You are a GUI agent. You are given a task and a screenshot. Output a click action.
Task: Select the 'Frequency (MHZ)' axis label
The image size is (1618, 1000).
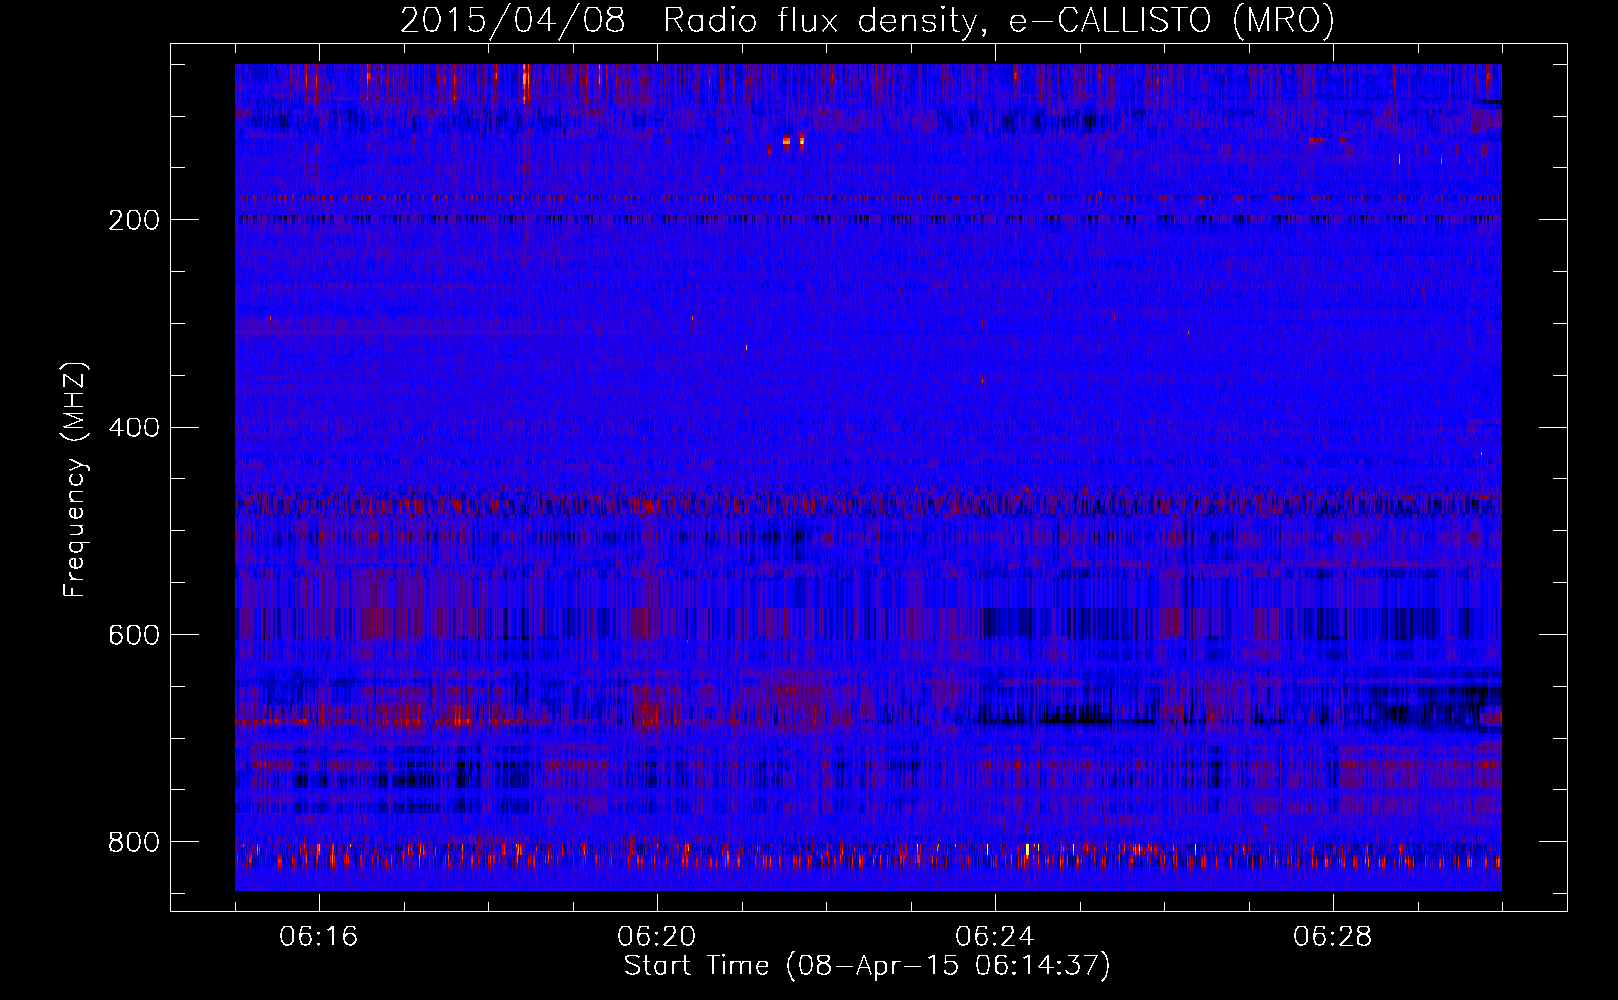pyautogui.click(x=75, y=479)
